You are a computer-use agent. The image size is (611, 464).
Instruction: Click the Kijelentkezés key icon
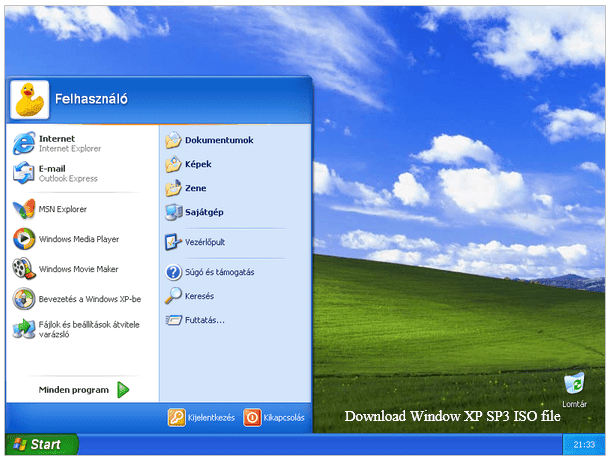177,417
